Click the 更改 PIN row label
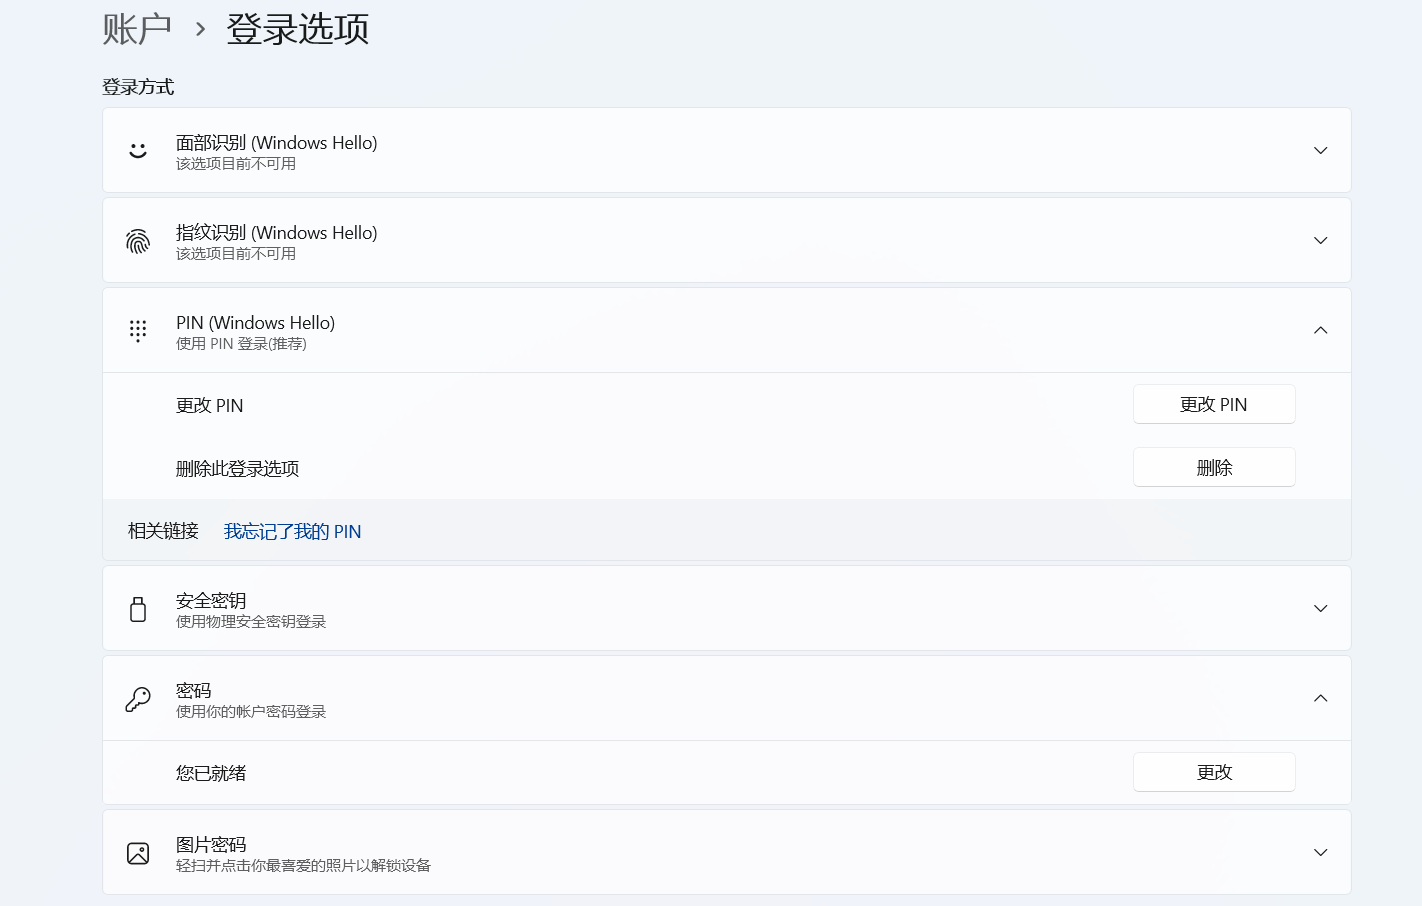1422x906 pixels. tap(209, 406)
